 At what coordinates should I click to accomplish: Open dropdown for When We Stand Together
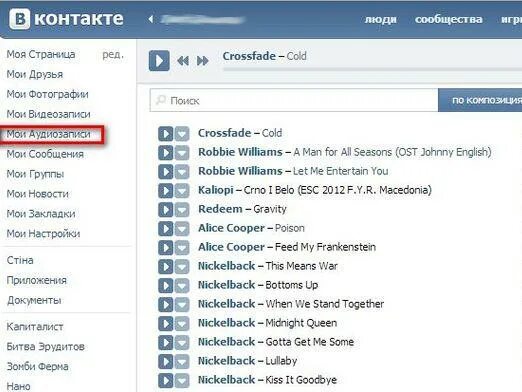182,305
